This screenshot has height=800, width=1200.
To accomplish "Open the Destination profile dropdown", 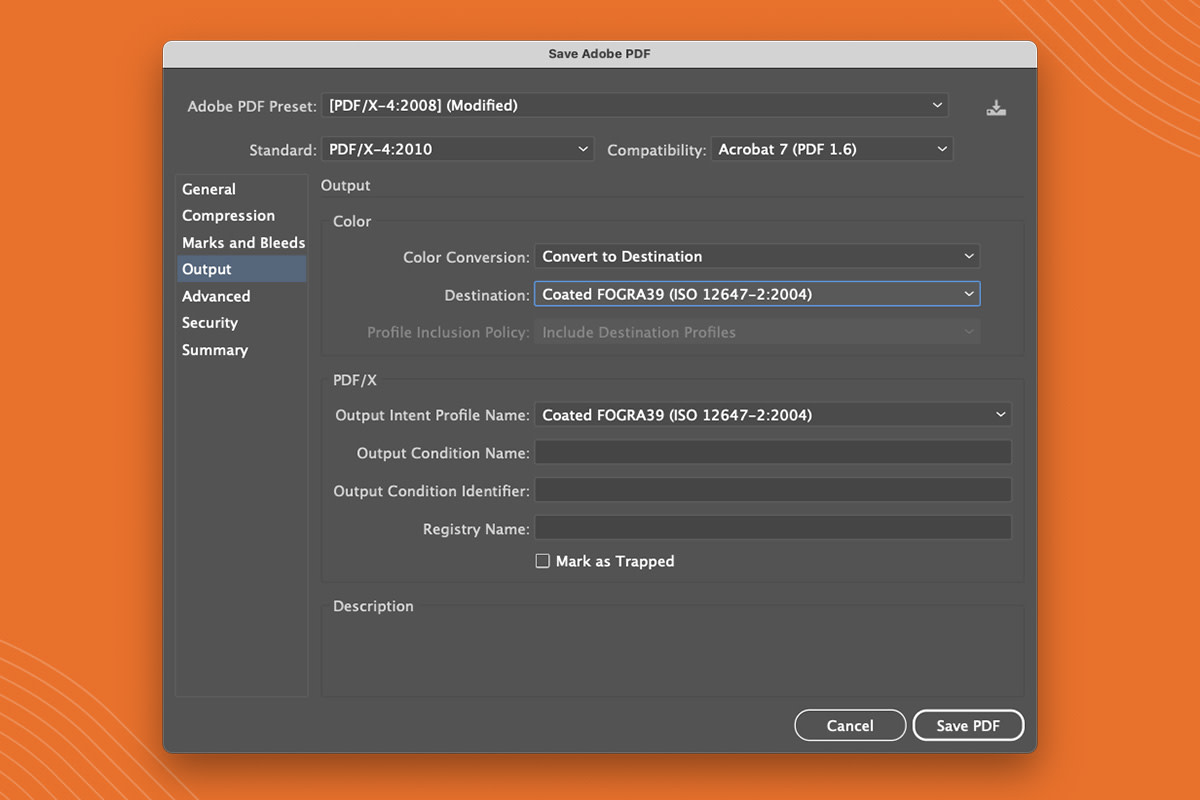I will [757, 293].
